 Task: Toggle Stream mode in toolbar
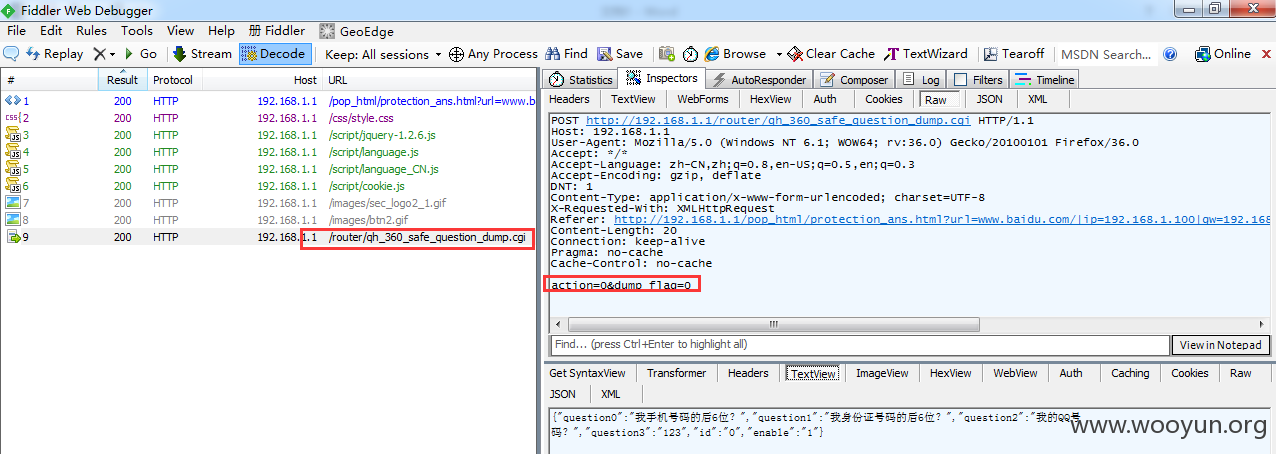tap(202, 54)
